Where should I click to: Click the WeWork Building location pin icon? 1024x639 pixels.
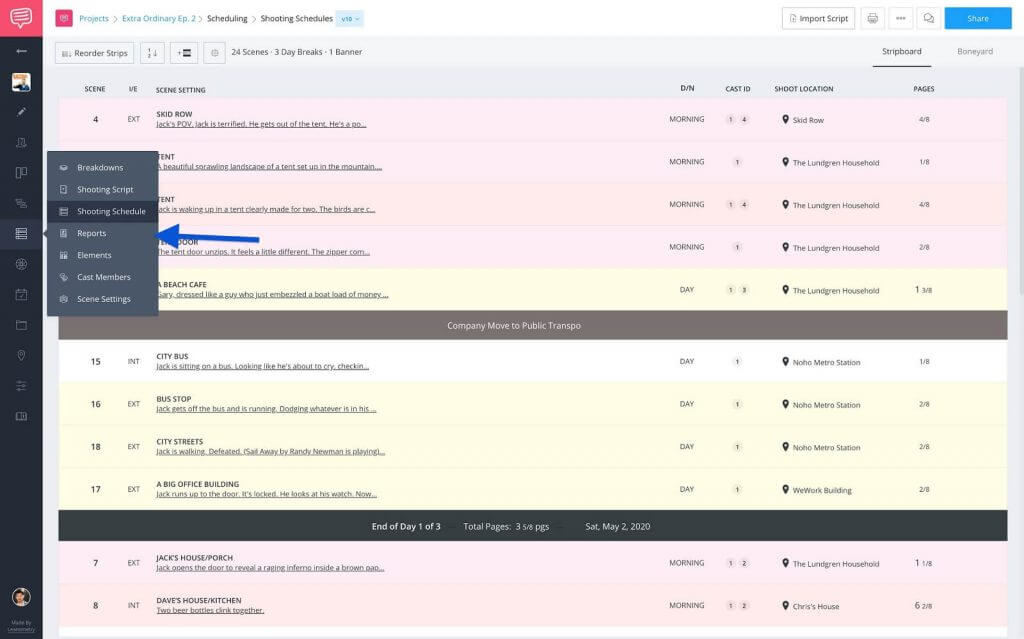[x=785, y=489]
